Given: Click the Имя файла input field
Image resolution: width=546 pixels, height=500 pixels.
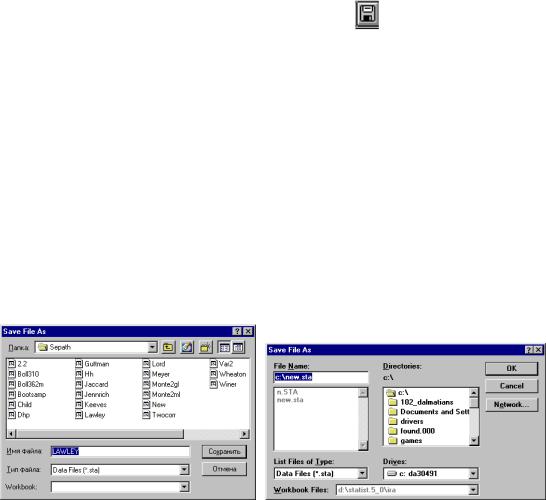Looking at the screenshot, I should (120, 452).
